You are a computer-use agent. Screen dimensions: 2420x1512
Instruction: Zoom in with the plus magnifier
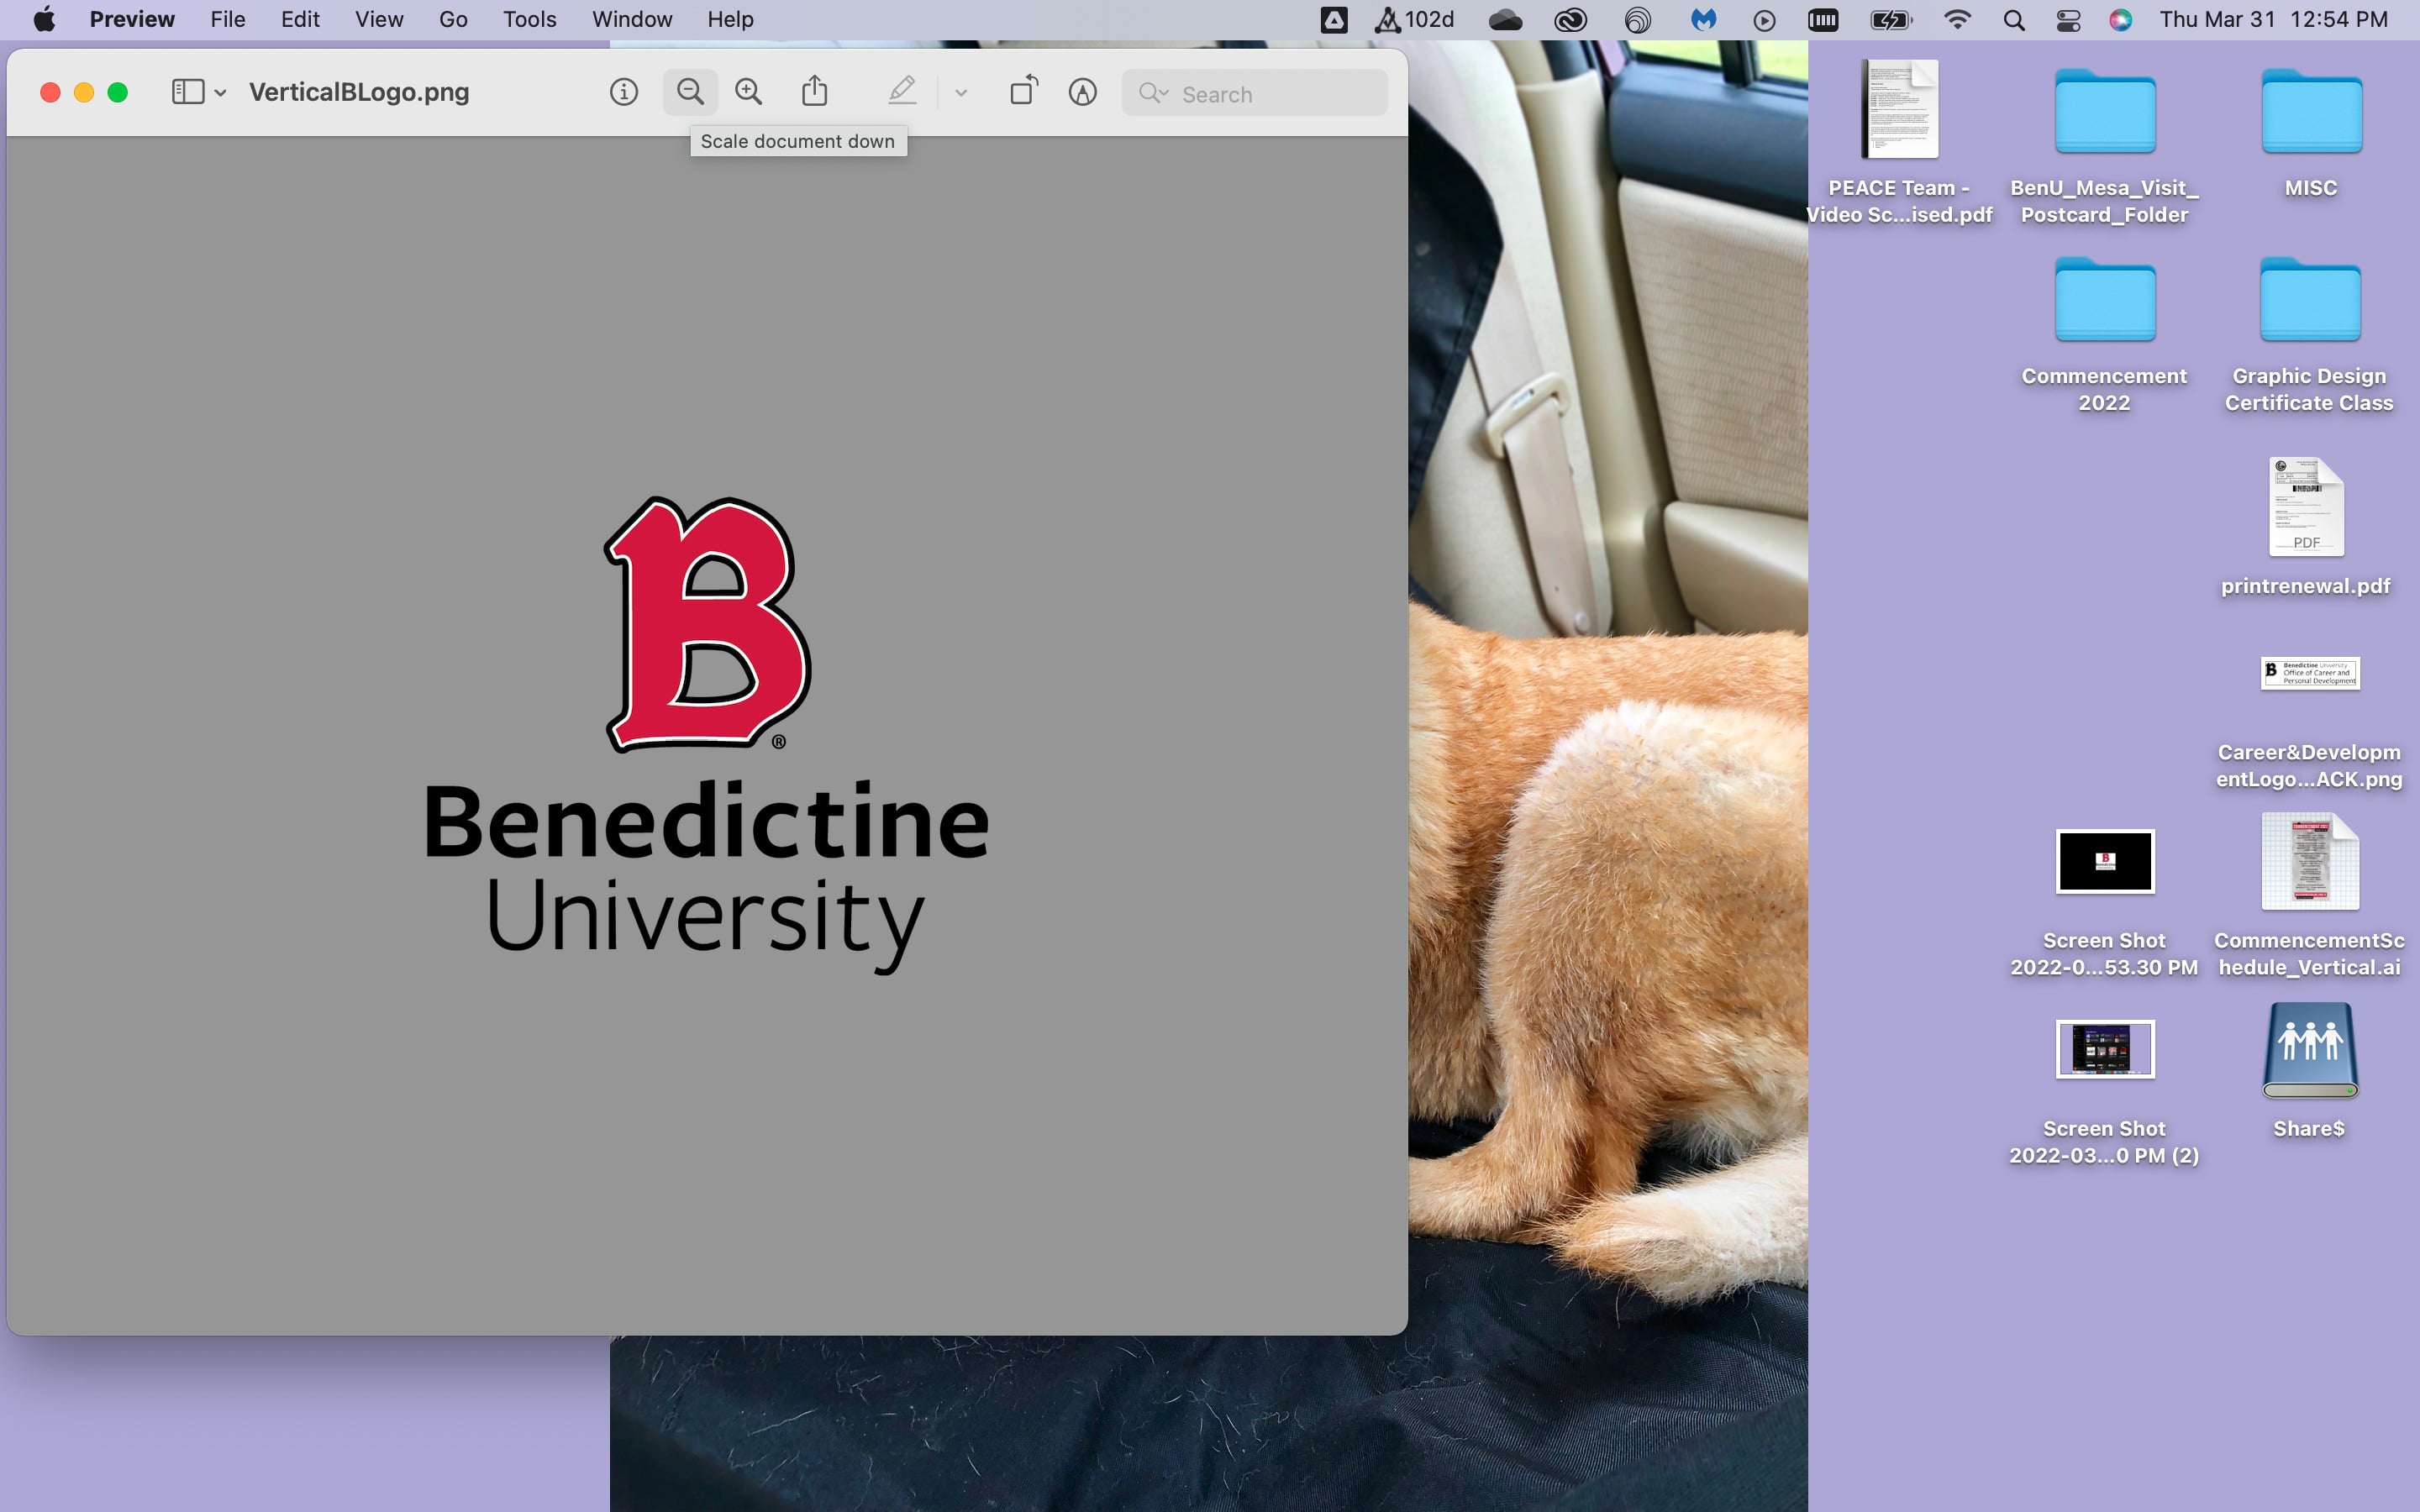pyautogui.click(x=748, y=93)
